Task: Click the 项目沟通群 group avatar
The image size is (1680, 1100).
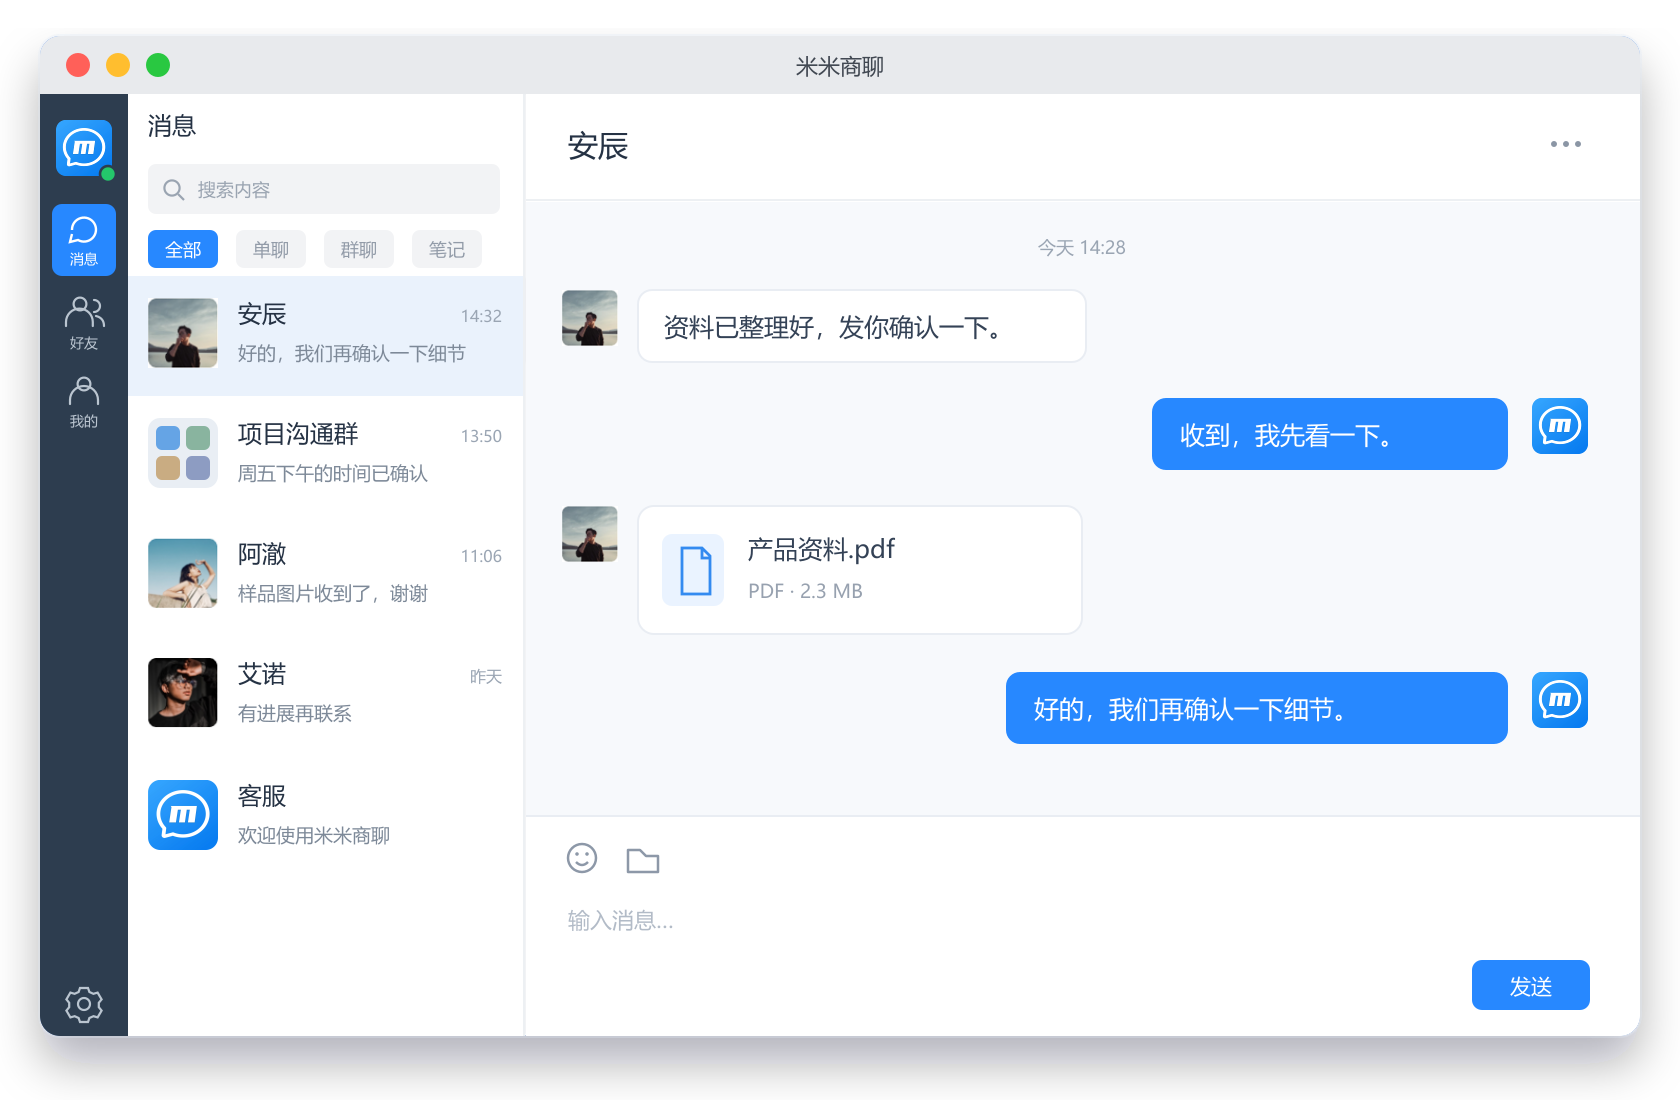Action: [183, 453]
